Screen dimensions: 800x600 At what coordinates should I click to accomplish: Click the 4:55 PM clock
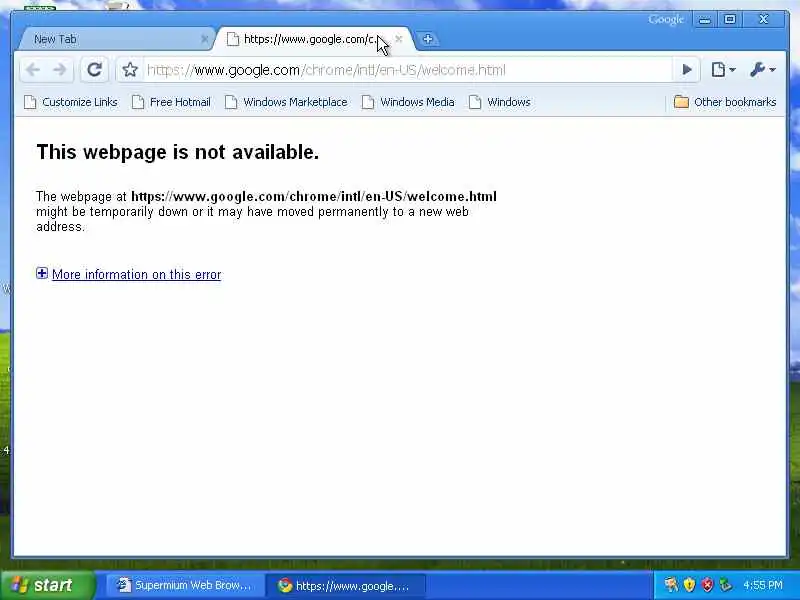763,585
